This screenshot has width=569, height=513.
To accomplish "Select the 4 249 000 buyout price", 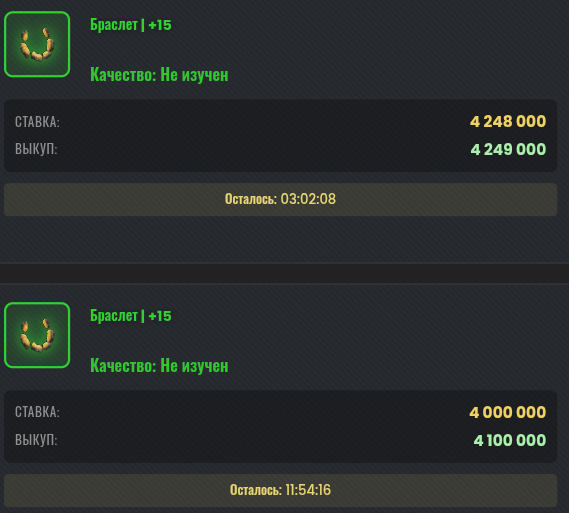I will tap(508, 149).
